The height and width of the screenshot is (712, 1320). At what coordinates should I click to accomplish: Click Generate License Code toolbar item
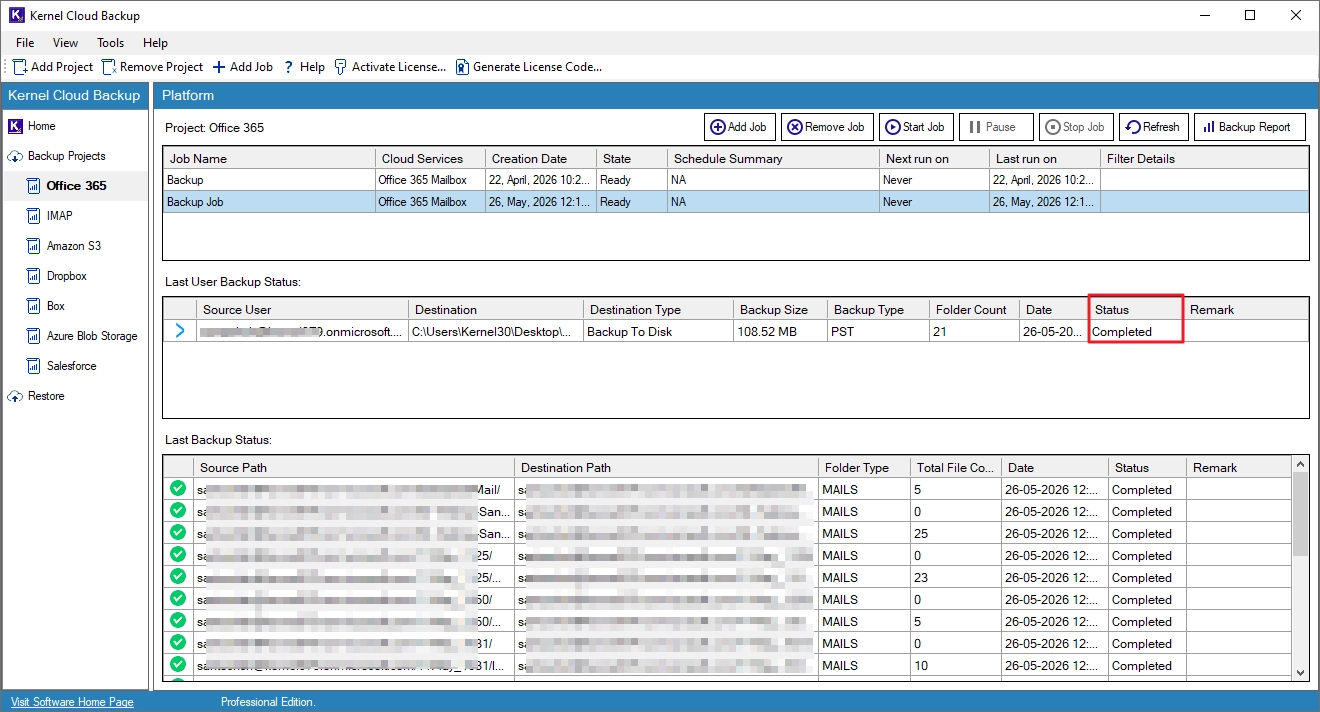(528, 67)
